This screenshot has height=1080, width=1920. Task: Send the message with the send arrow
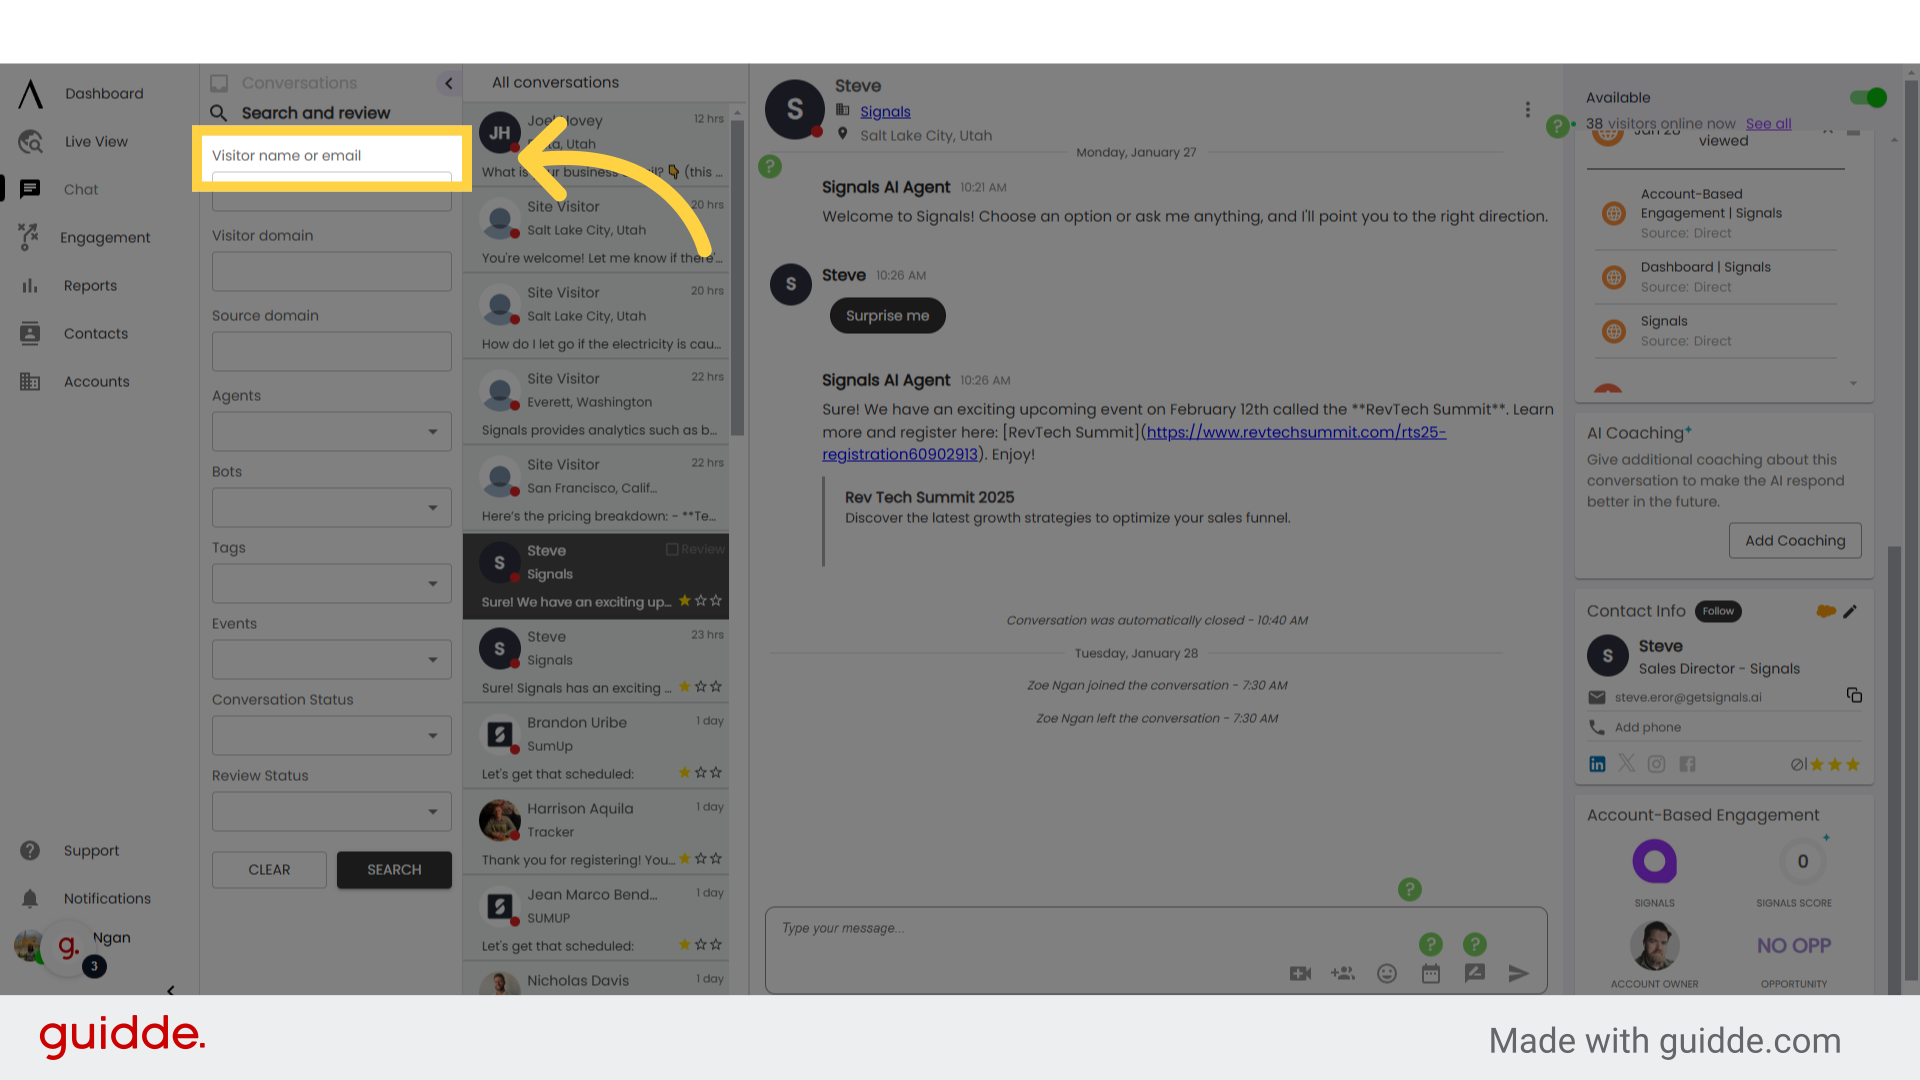click(x=1518, y=973)
